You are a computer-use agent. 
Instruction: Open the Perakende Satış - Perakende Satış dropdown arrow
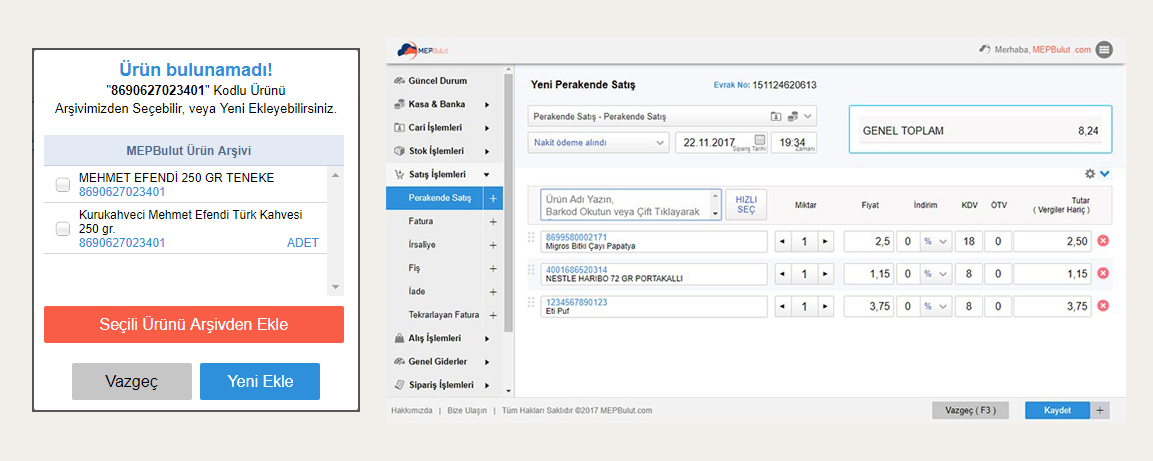pyautogui.click(x=808, y=116)
